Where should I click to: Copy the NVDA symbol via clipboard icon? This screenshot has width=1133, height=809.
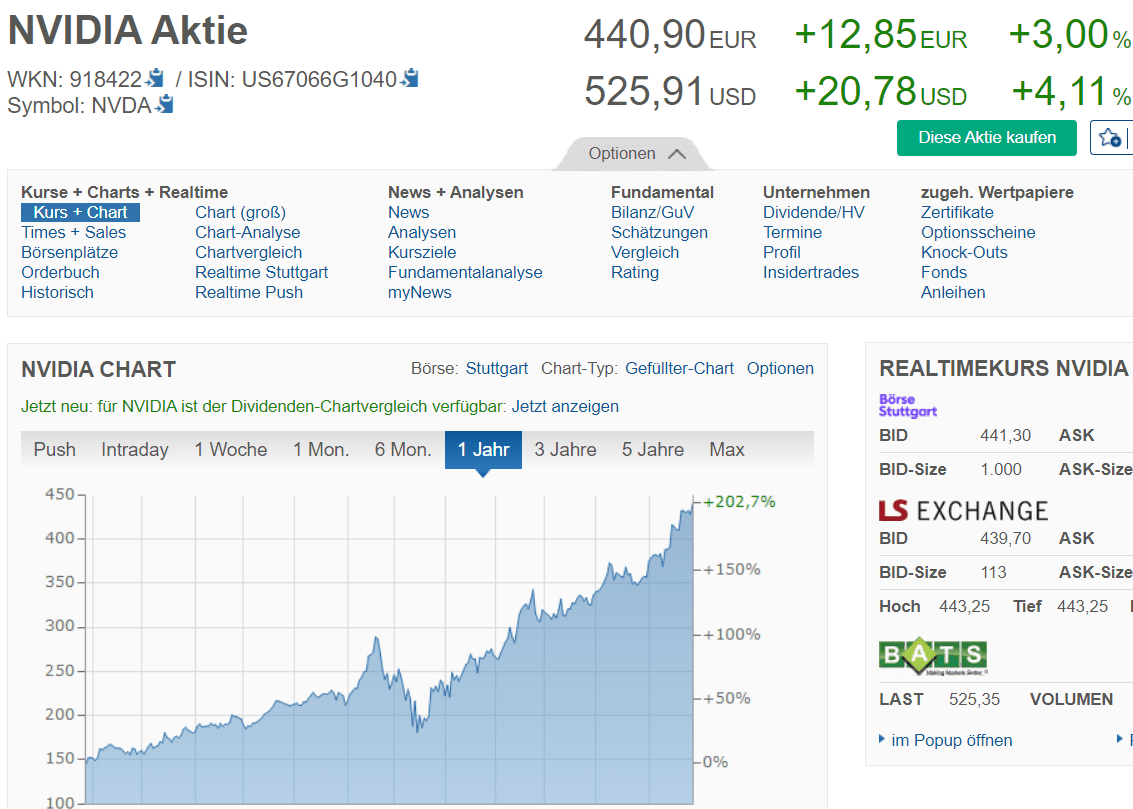point(165,105)
